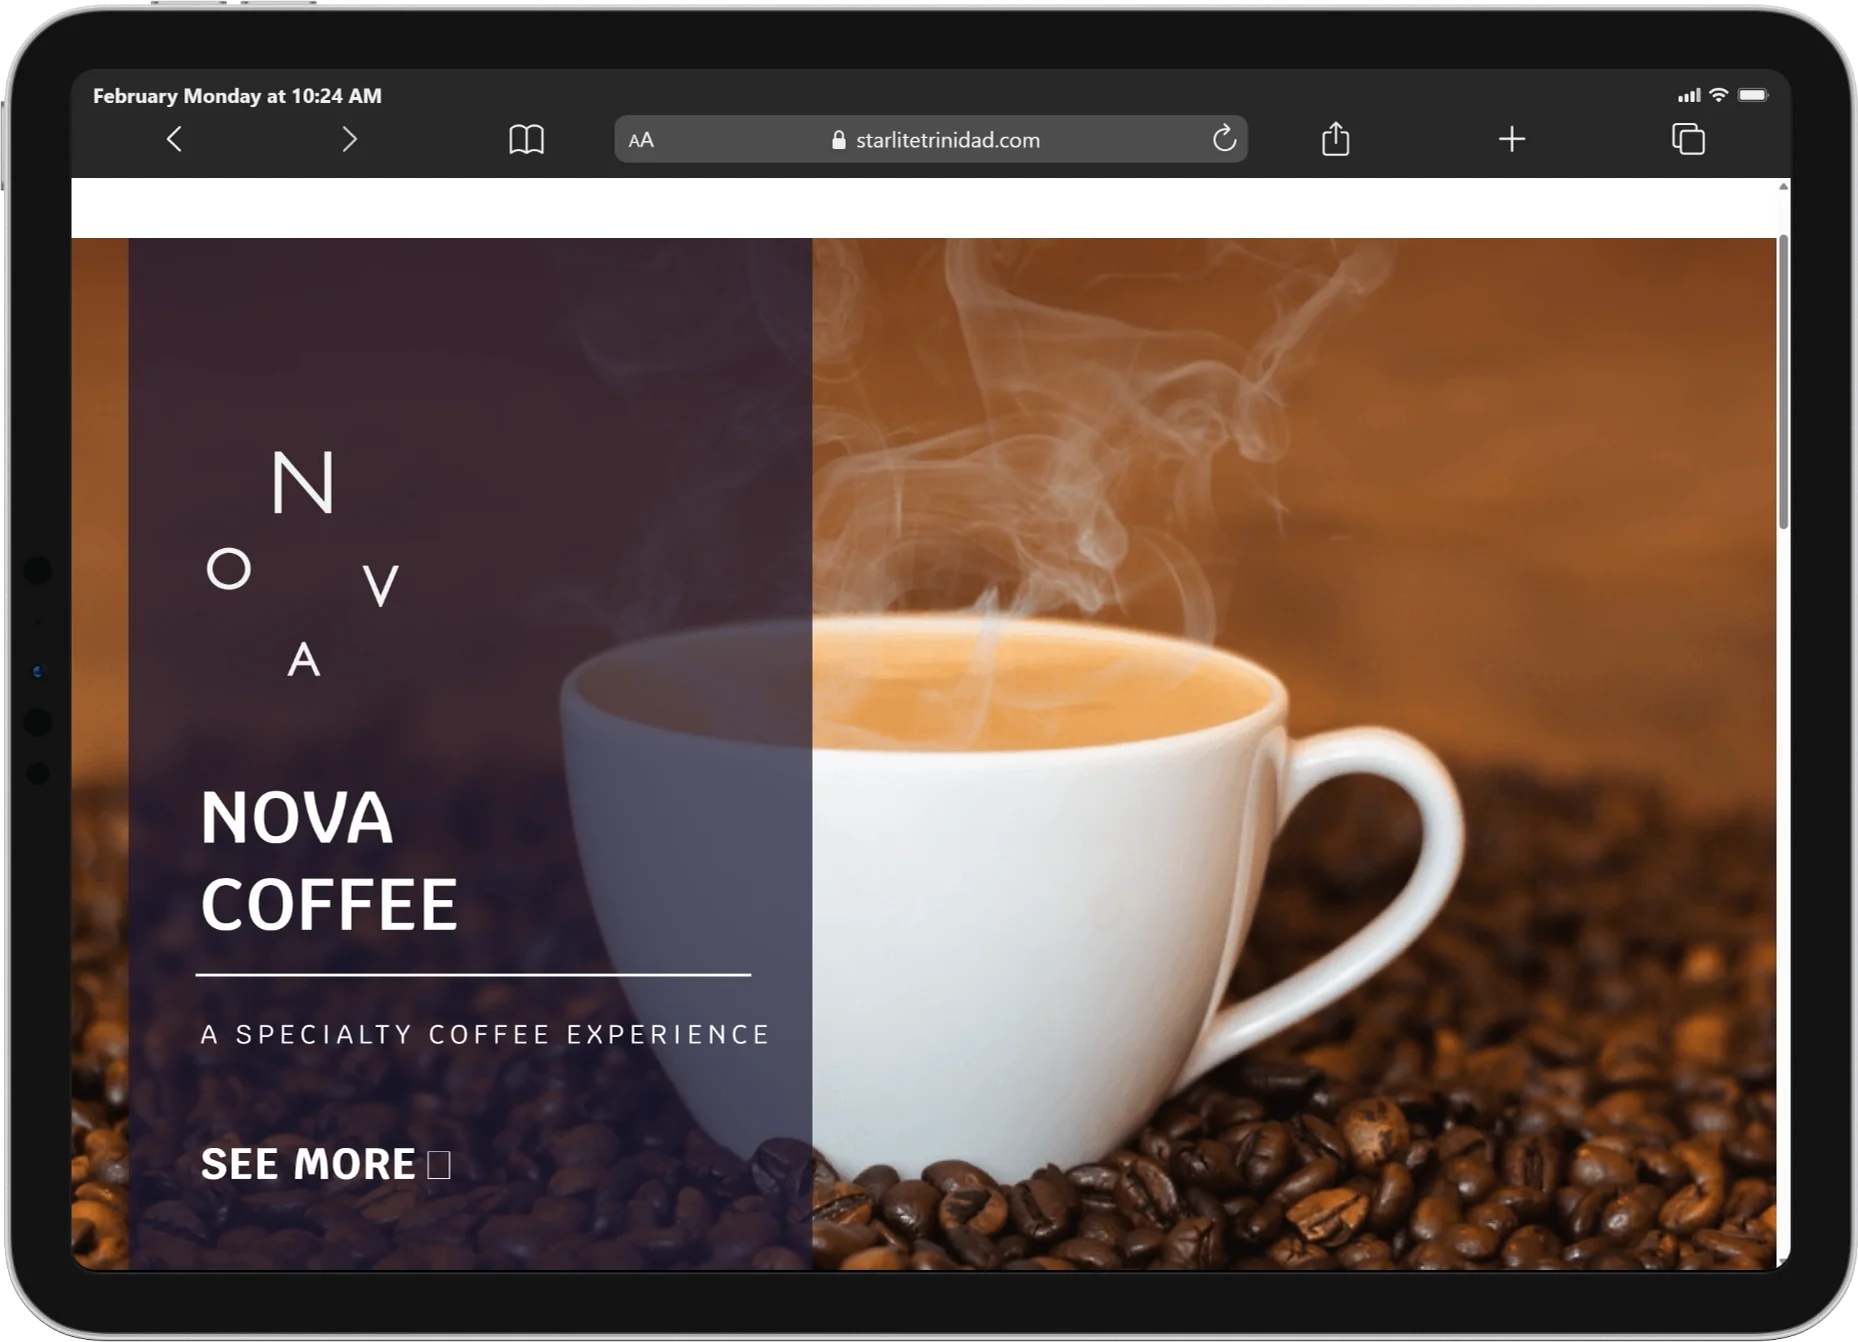Tap the AA reader text settings
This screenshot has width=1858, height=1342.
point(641,140)
